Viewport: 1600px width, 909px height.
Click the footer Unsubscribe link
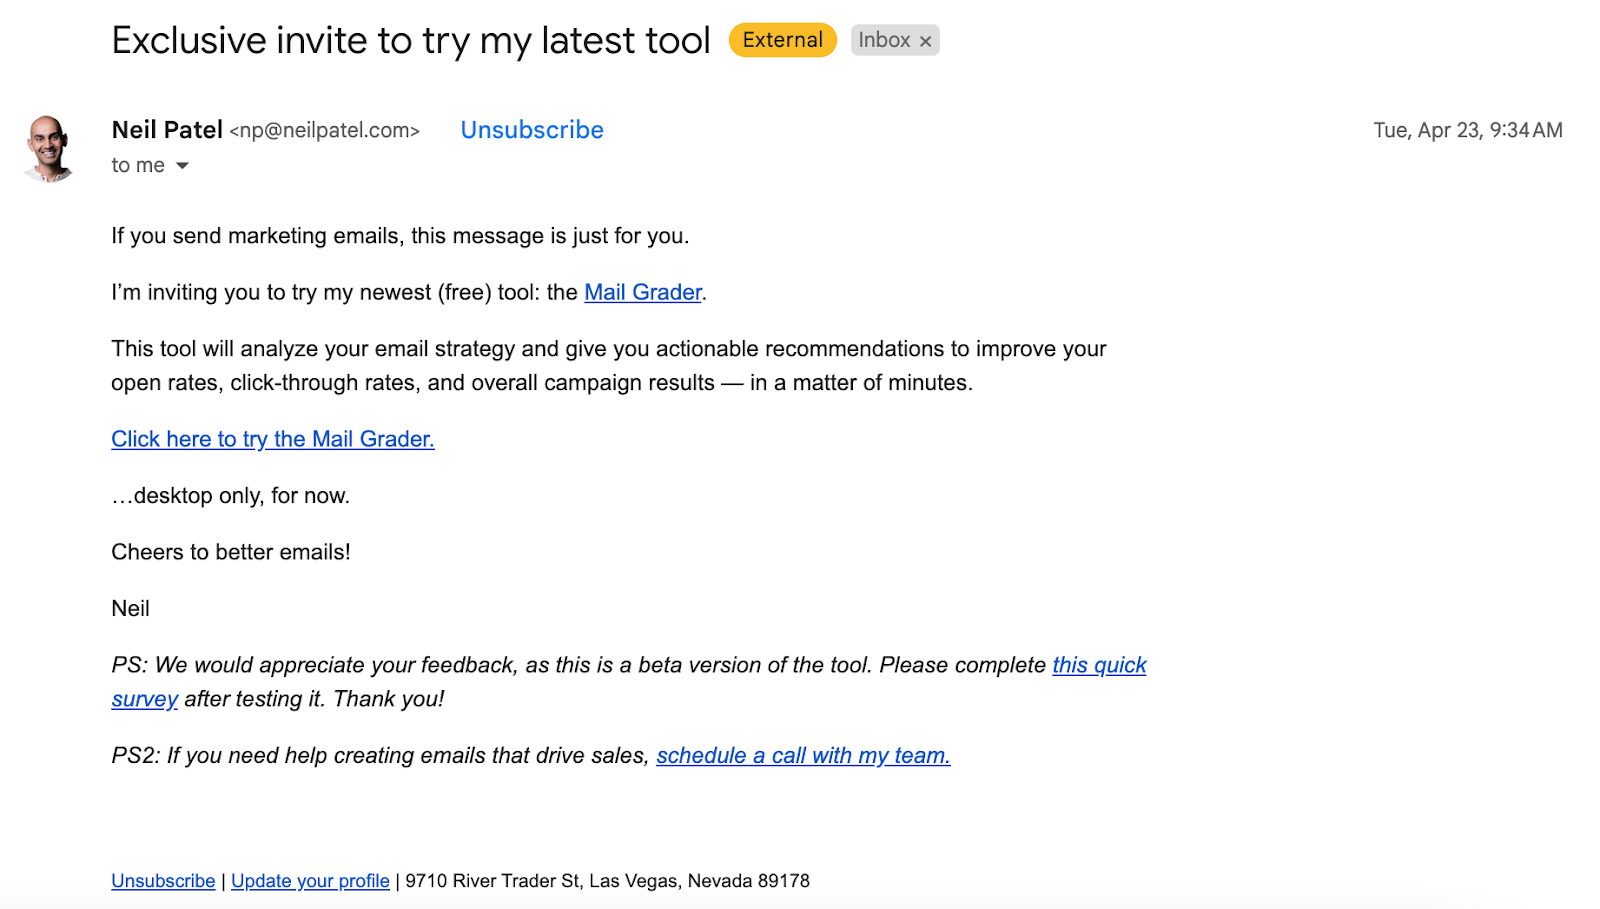163,881
